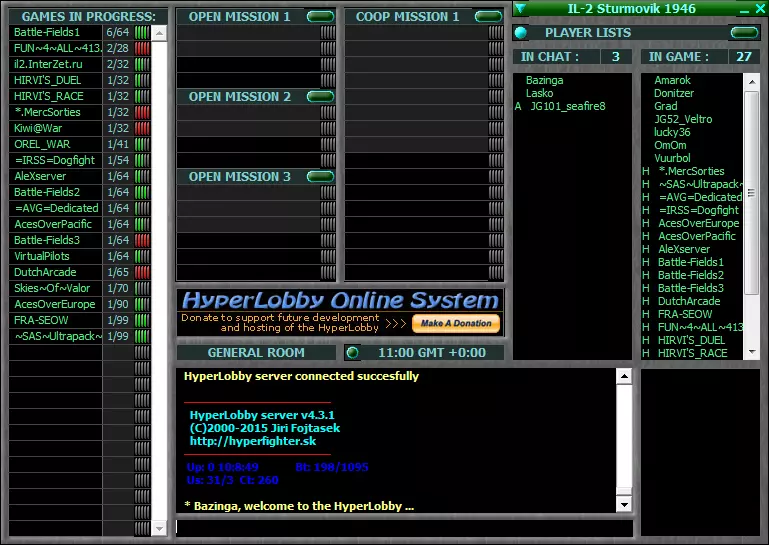Select JG52_Veltro in the In Game list

point(683,119)
